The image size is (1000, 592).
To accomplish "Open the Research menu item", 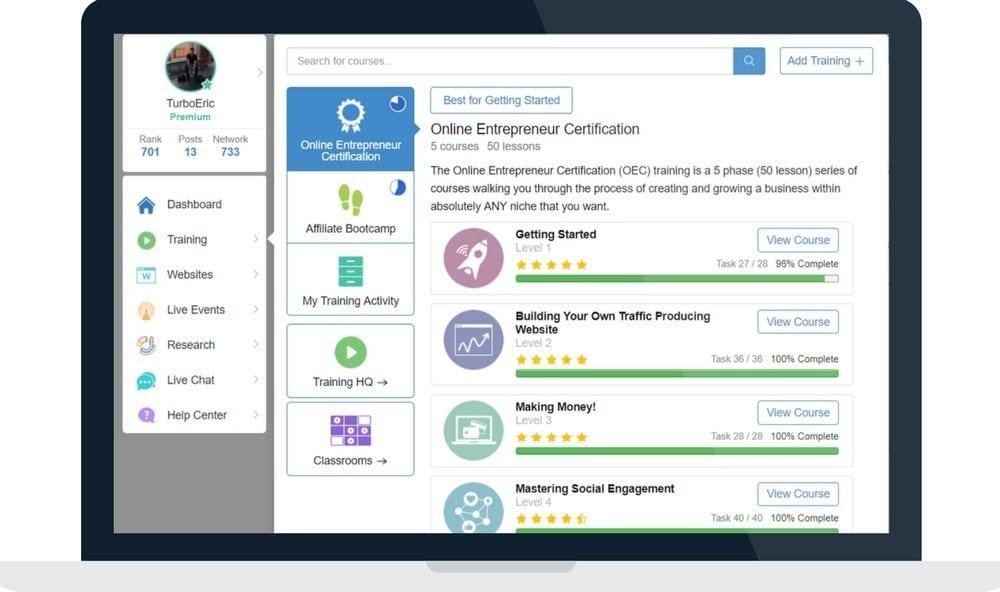I will (195, 345).
